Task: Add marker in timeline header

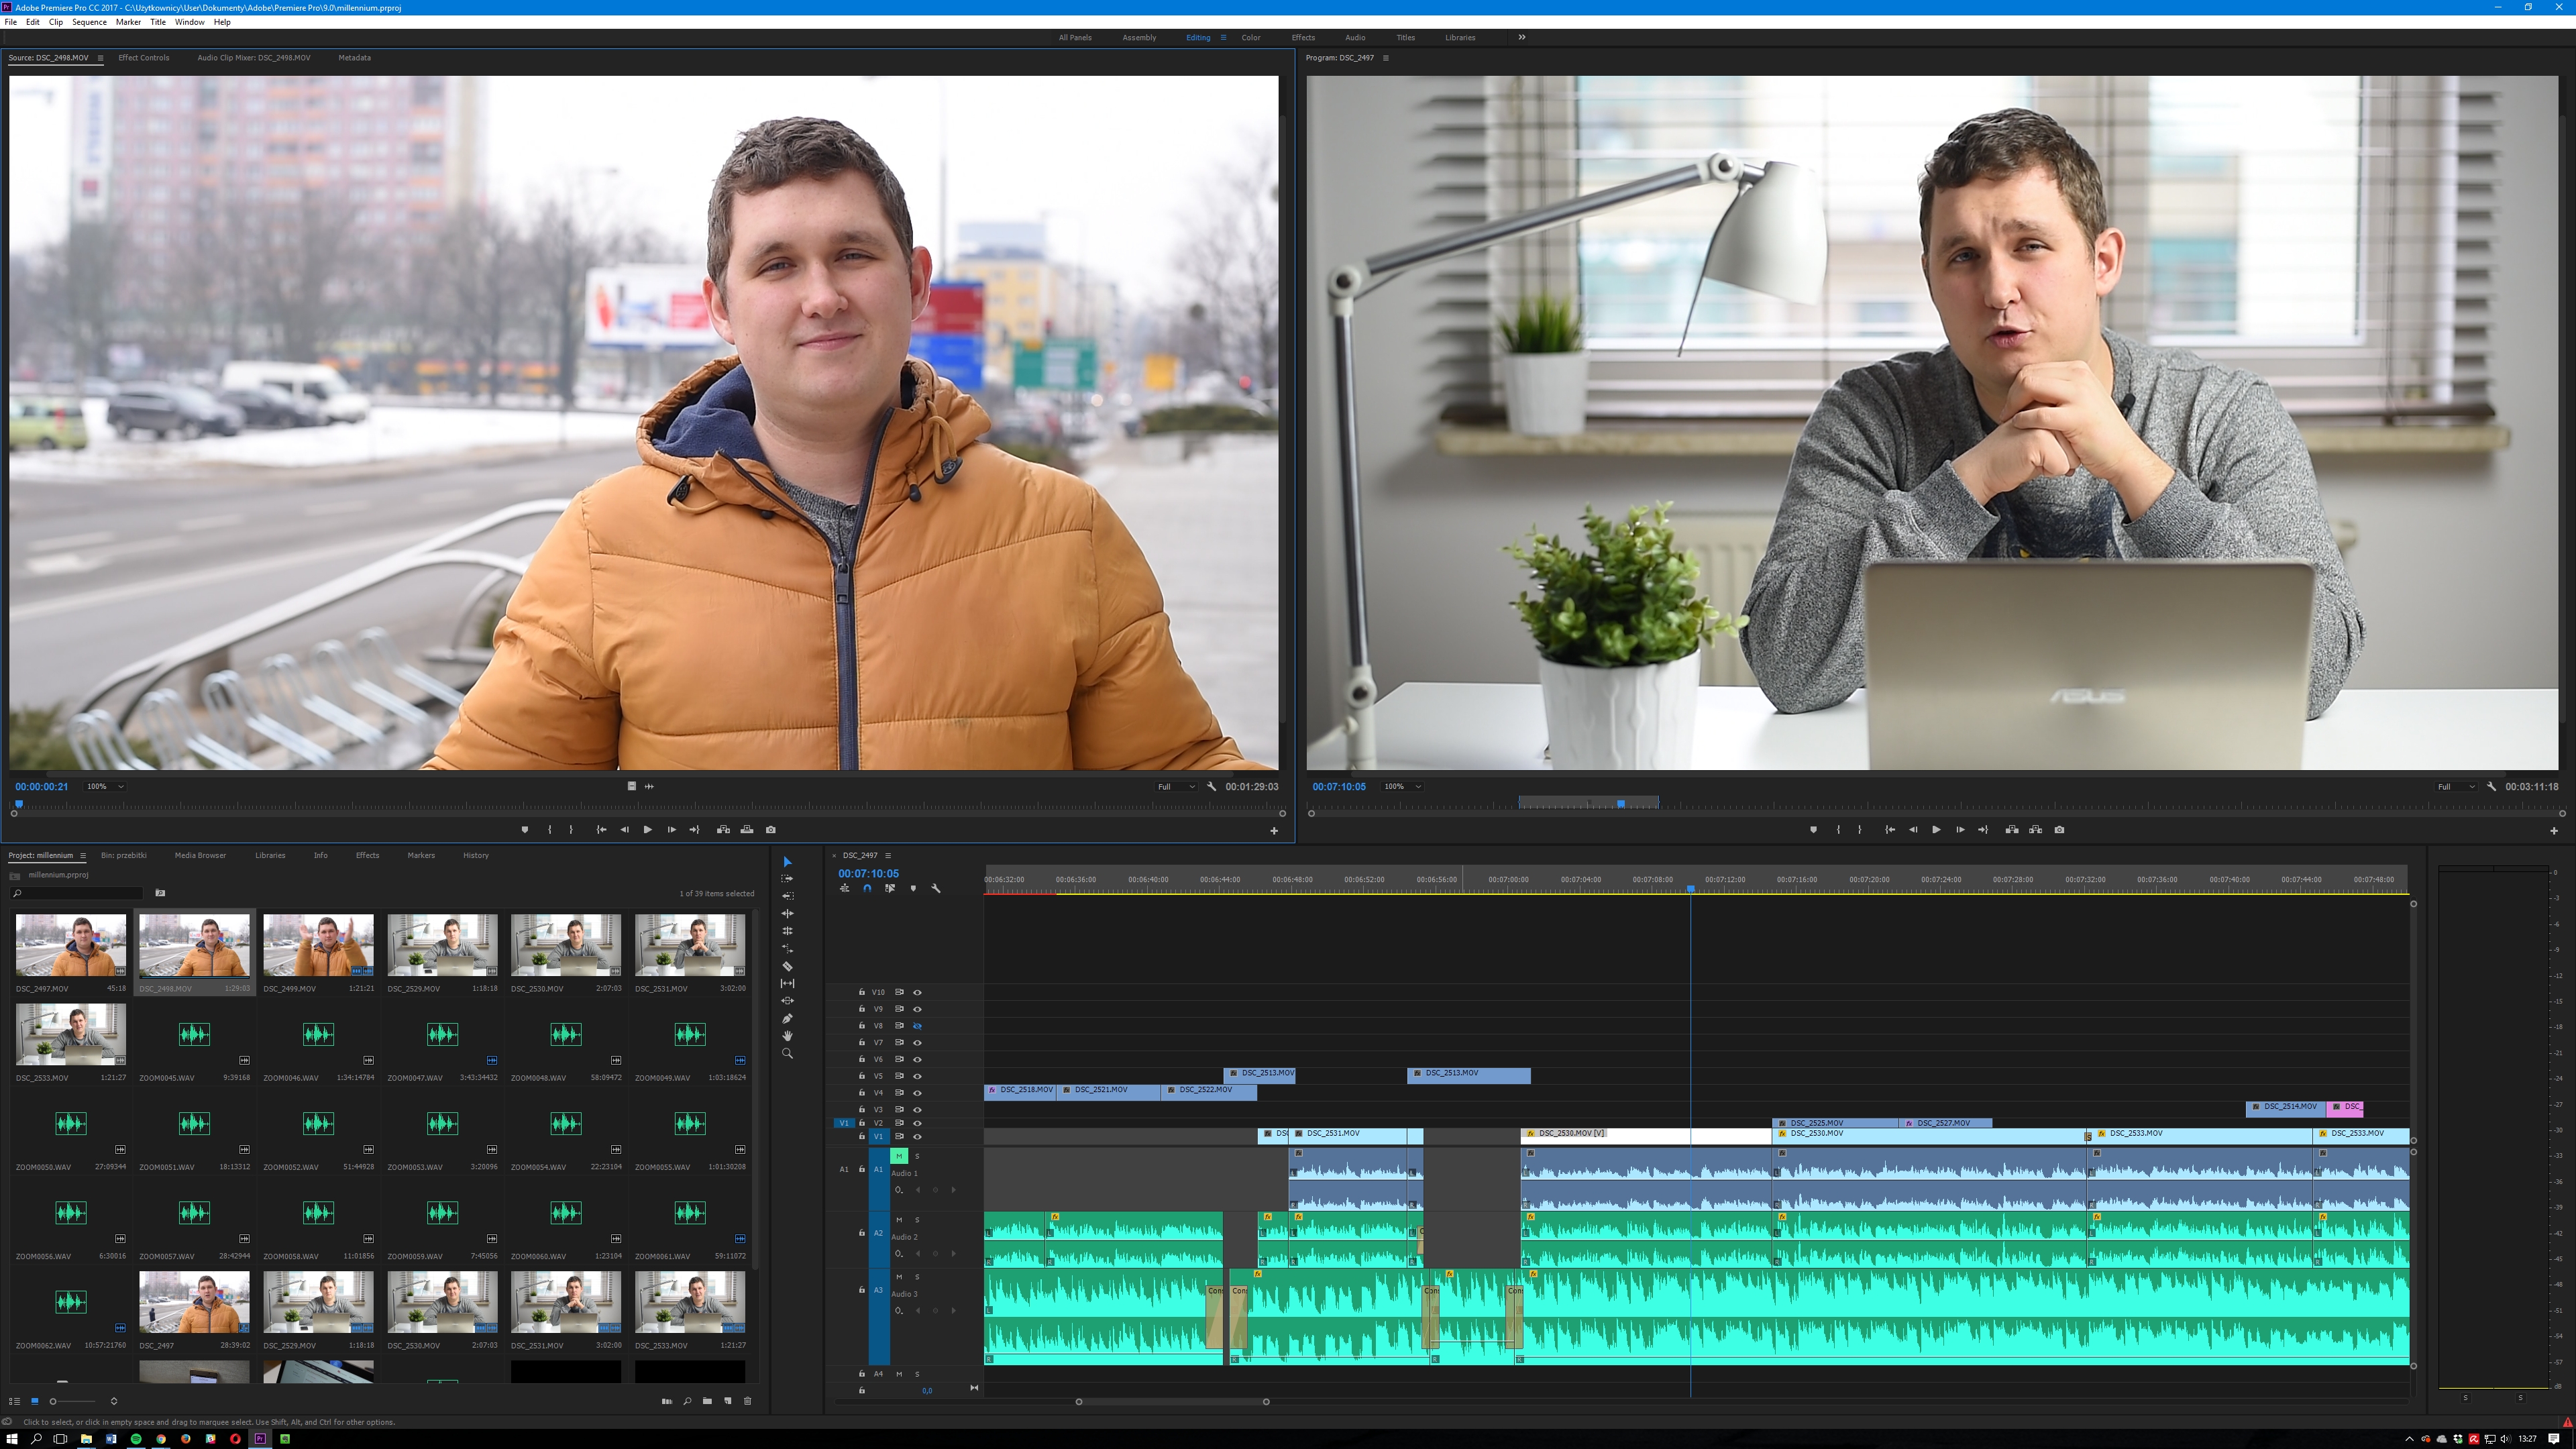Action: pos(912,888)
